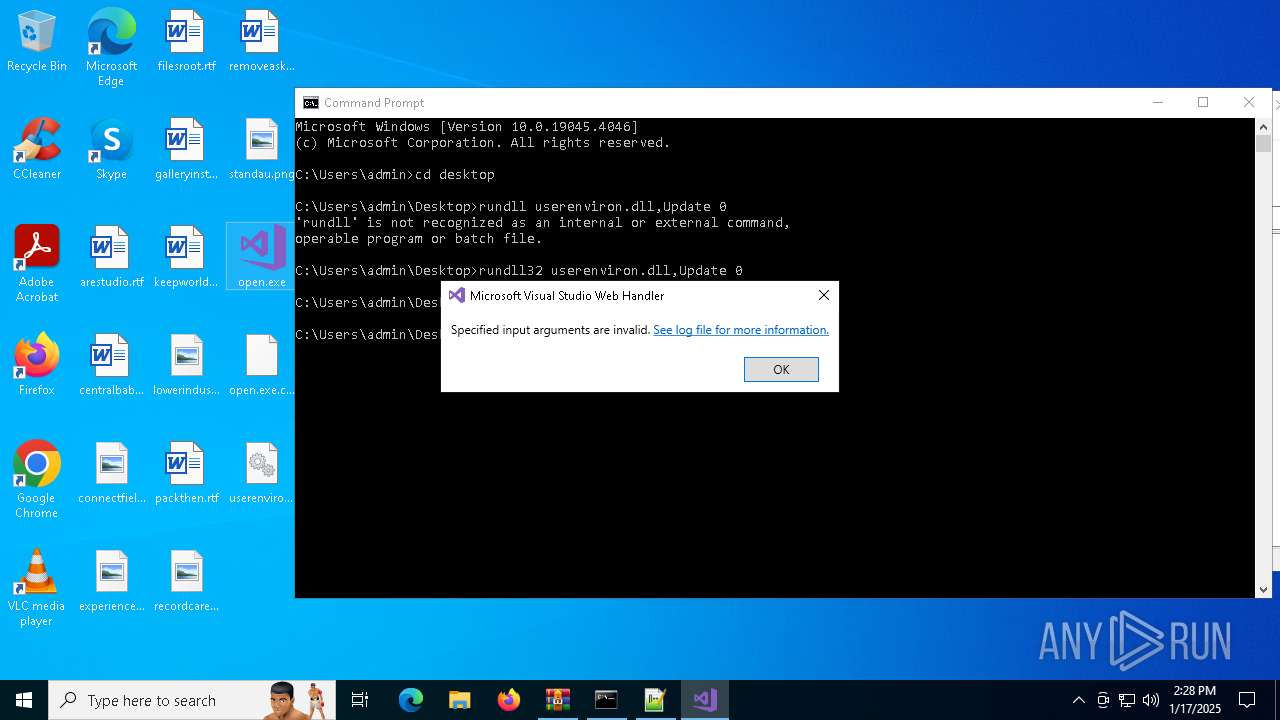The image size is (1280, 720).
Task: Click OK in the Web Handler dialog
Action: [781, 369]
